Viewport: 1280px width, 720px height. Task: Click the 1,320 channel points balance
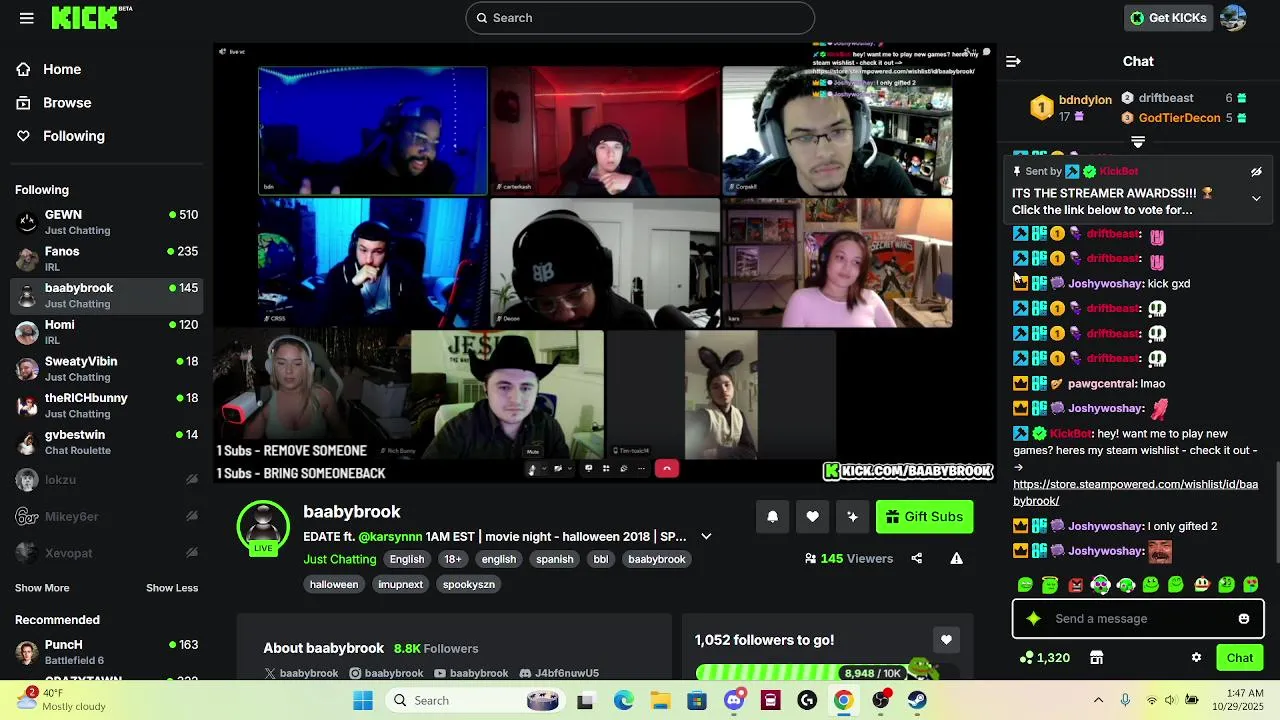[x=1044, y=657]
